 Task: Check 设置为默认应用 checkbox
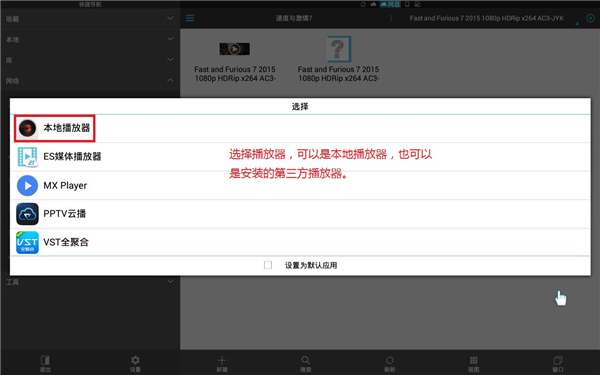(268, 265)
